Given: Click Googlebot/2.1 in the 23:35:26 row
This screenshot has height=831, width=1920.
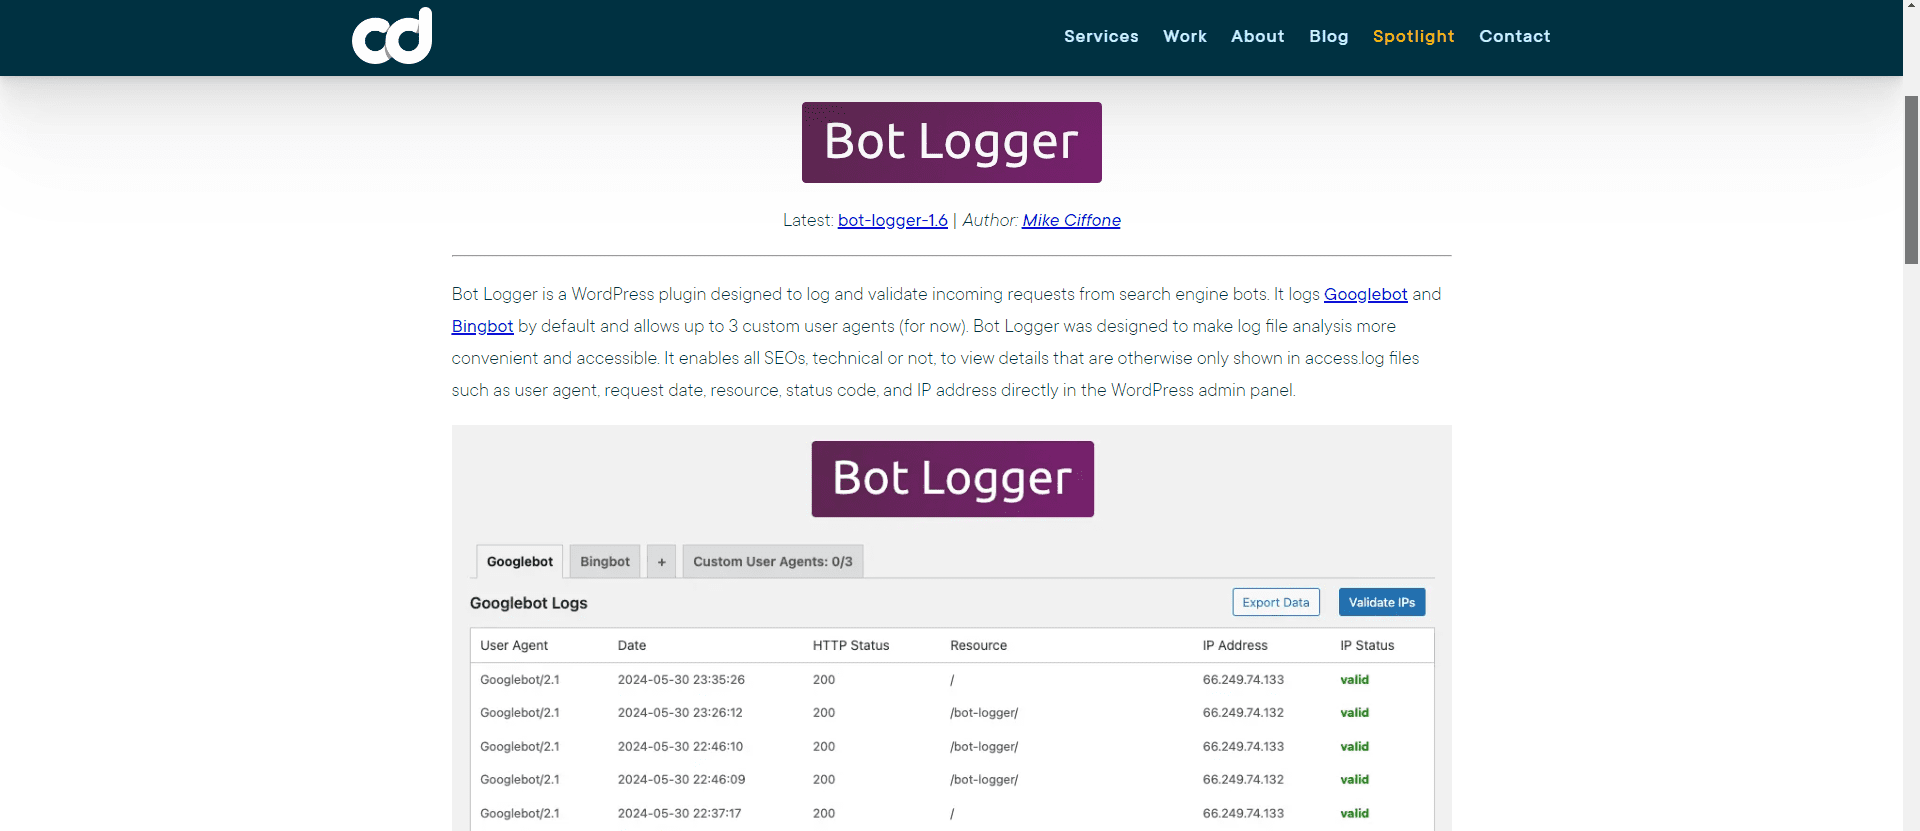Looking at the screenshot, I should (x=519, y=679).
